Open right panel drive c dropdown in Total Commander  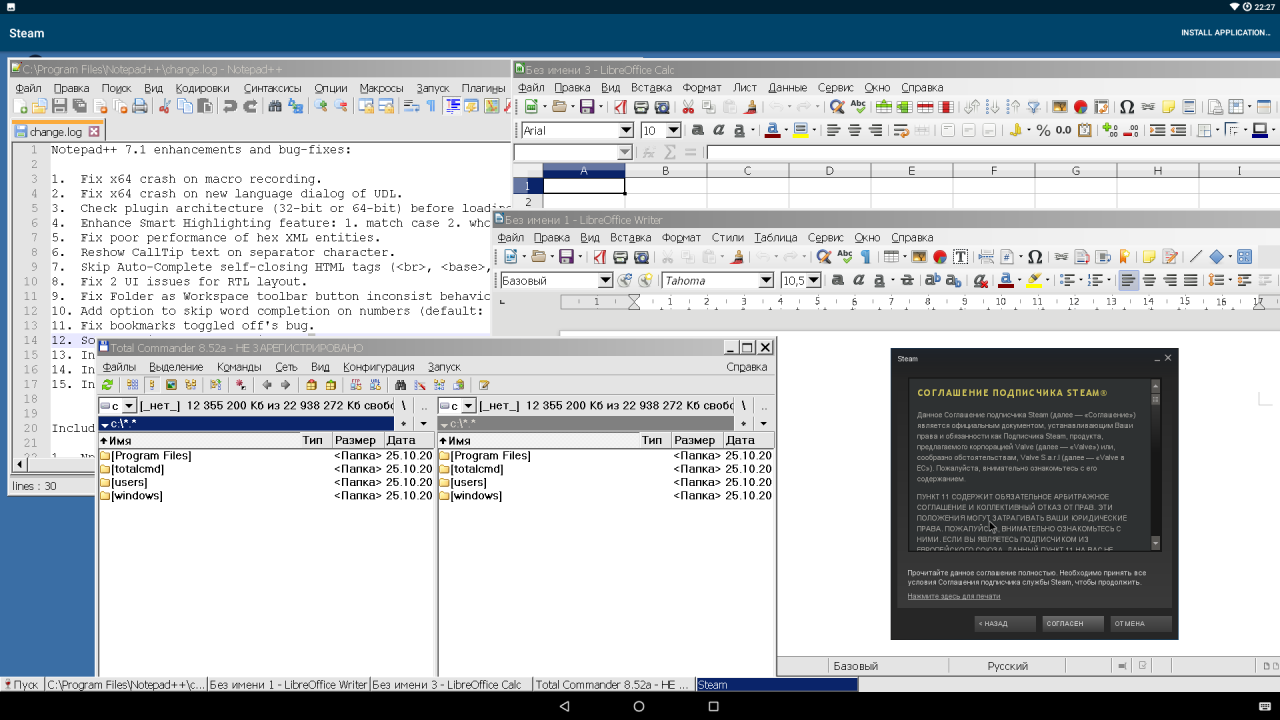(469, 406)
